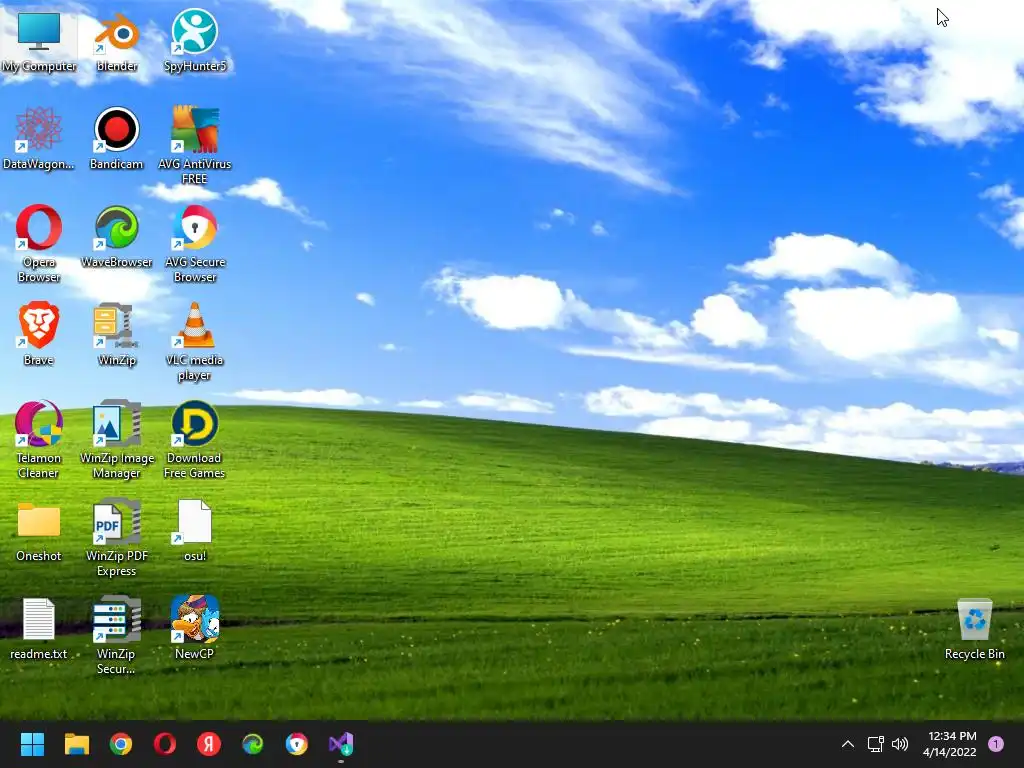Select the WinZip desktop shortcut

click(117, 335)
